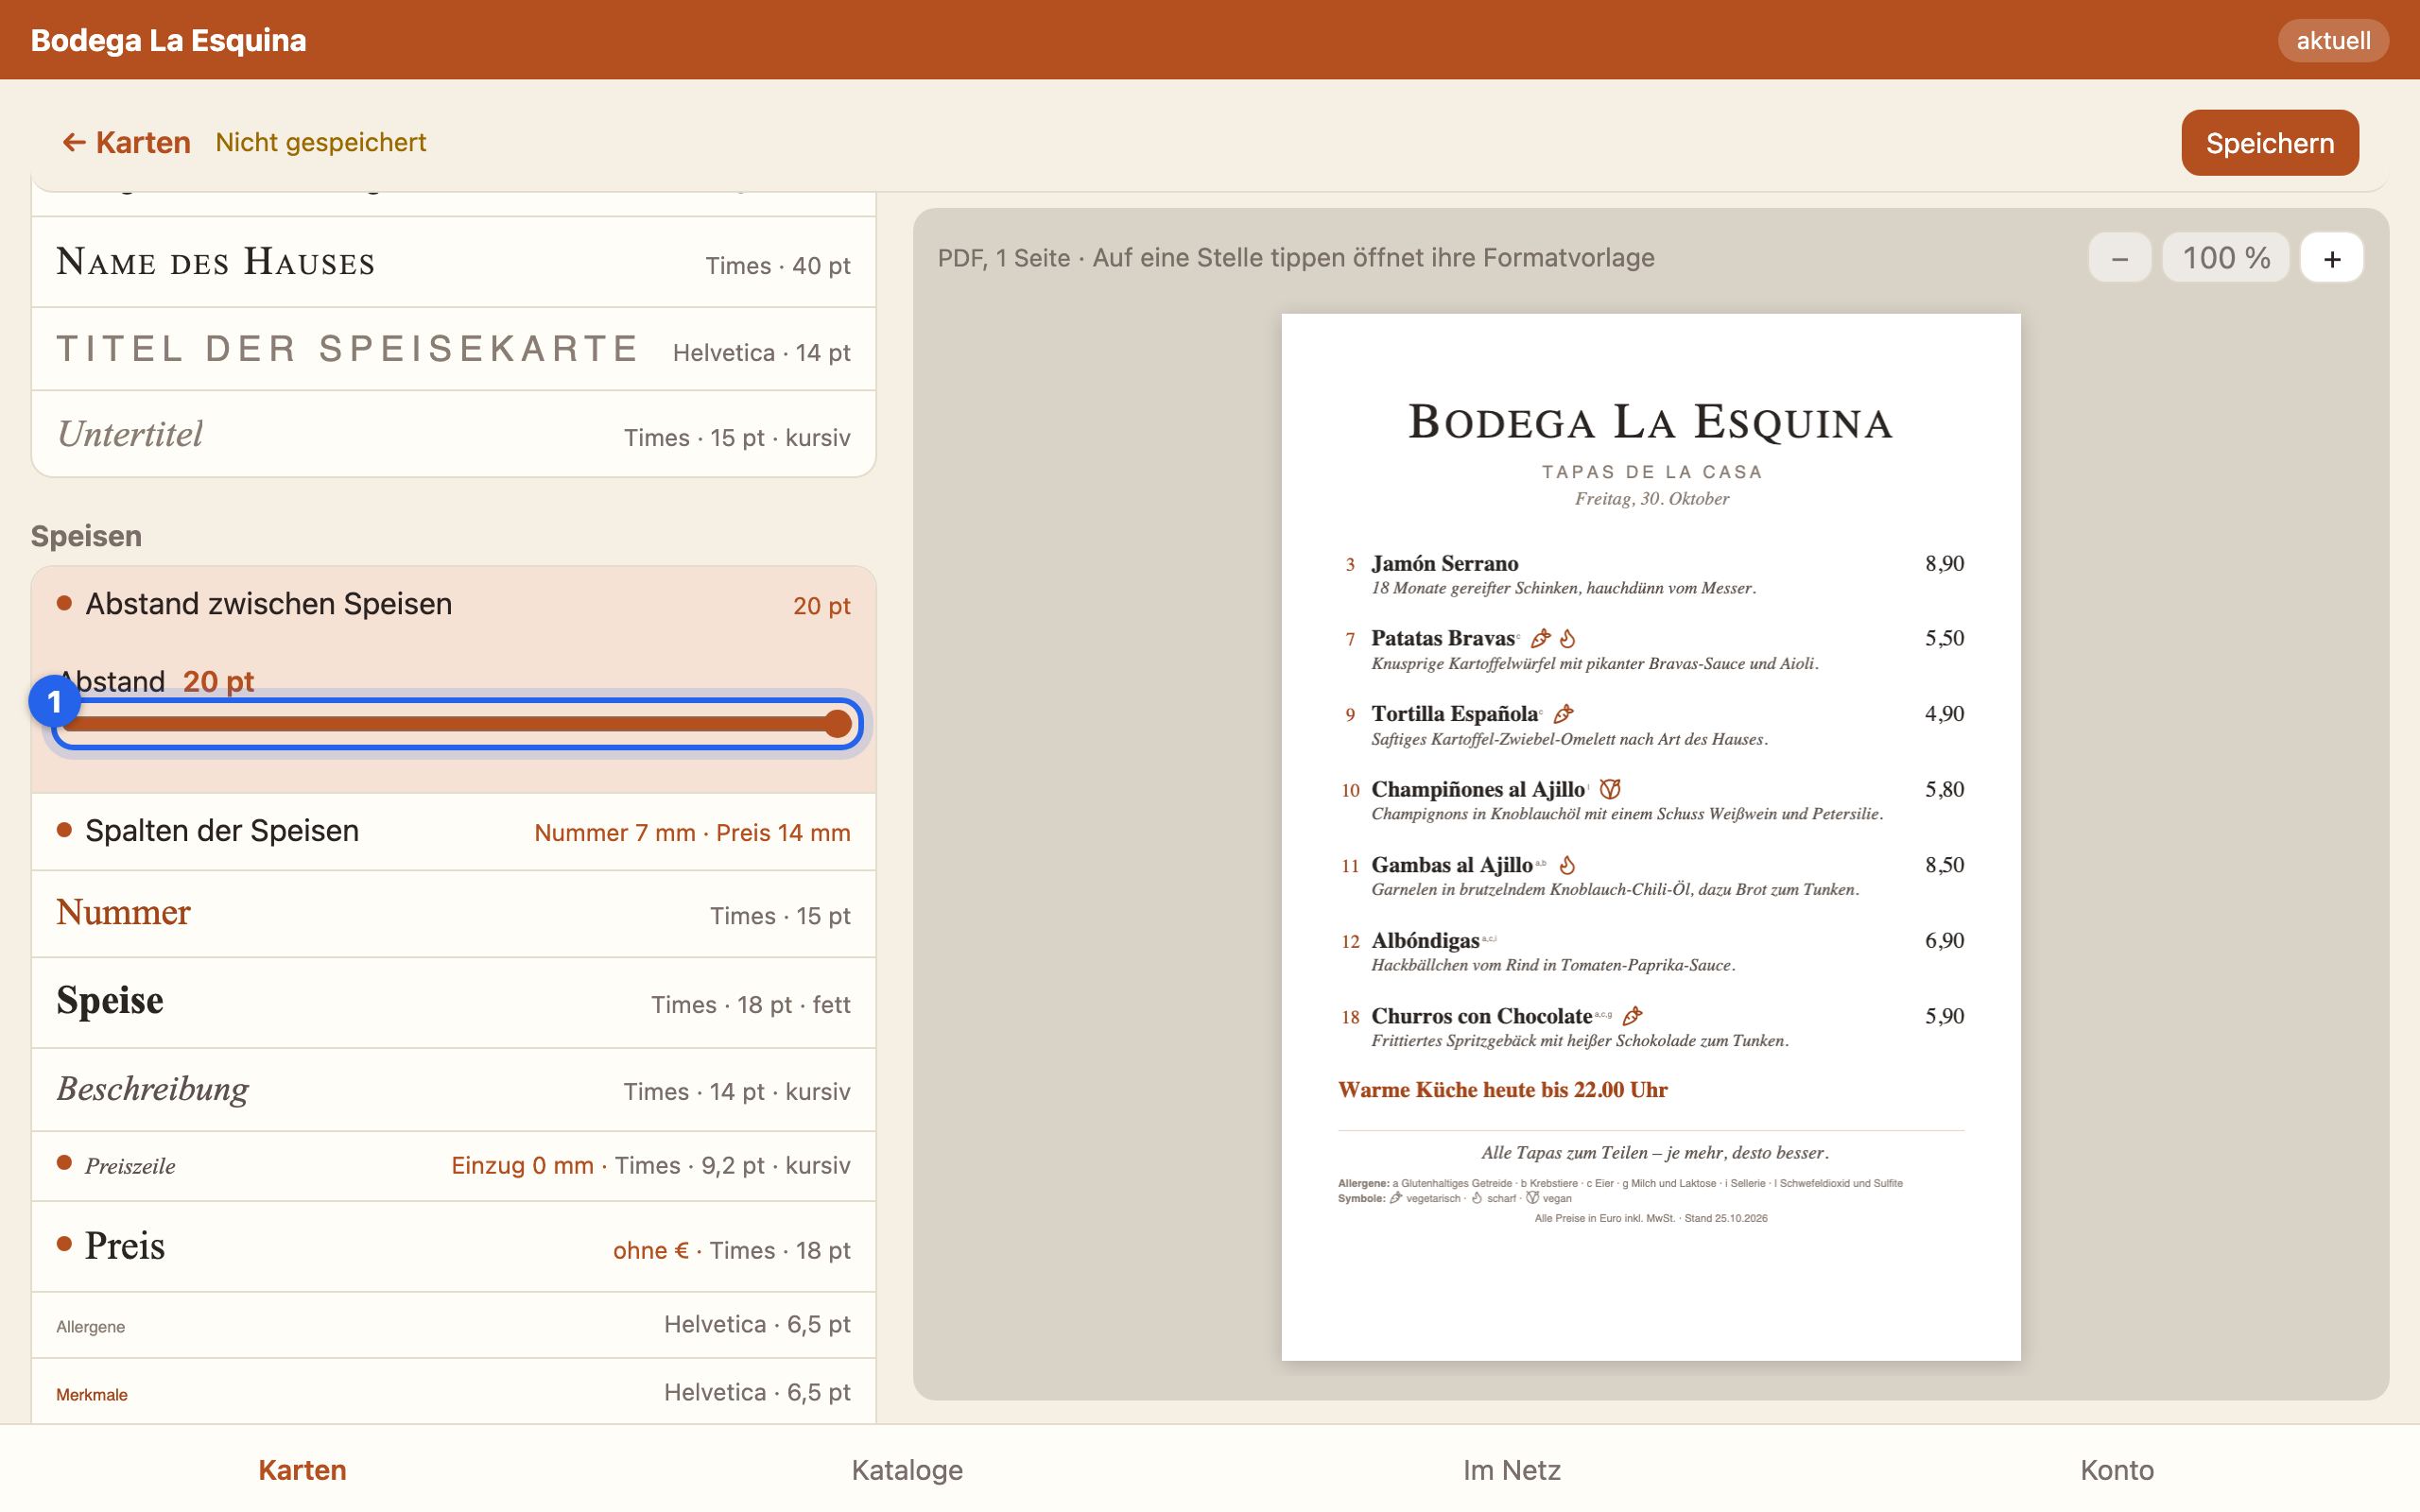
Task: Open the Titel der Speisekarte style row
Action: pos(453,350)
